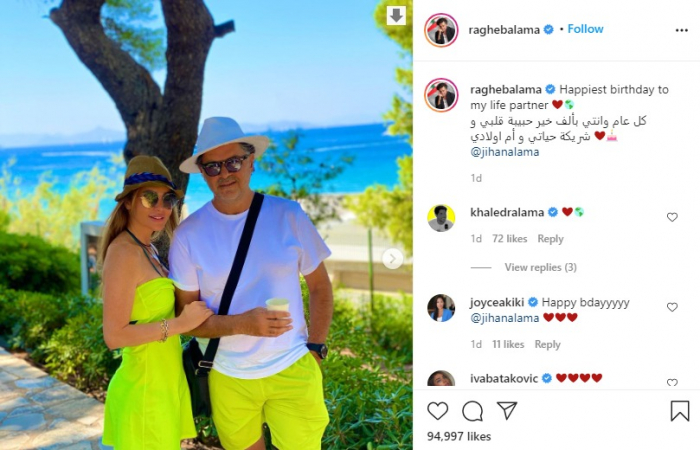The width and height of the screenshot is (700, 450).
Task: Save post with bookmark icon
Action: point(679,411)
